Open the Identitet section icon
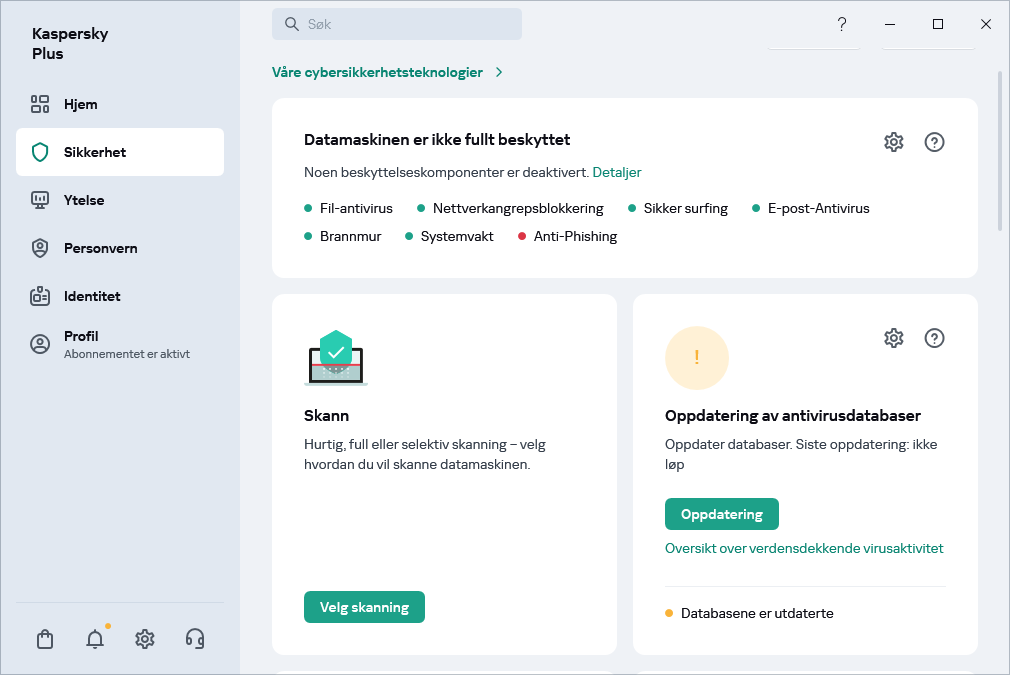The image size is (1010, 675). pos(40,296)
